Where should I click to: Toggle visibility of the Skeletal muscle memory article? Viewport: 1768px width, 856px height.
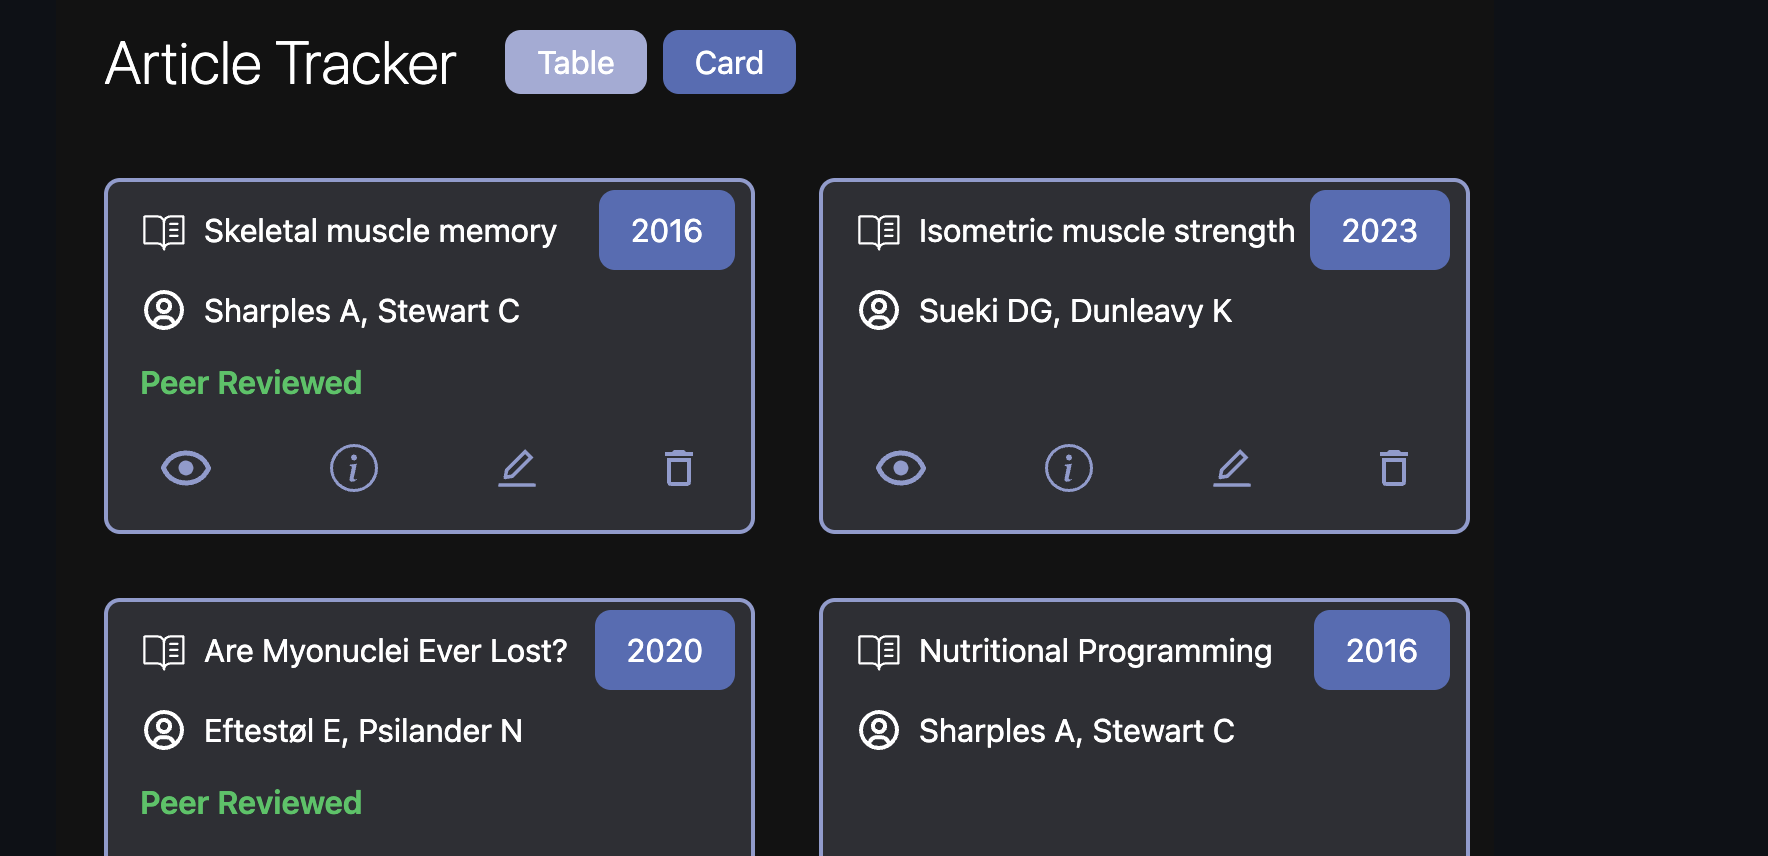188,467
